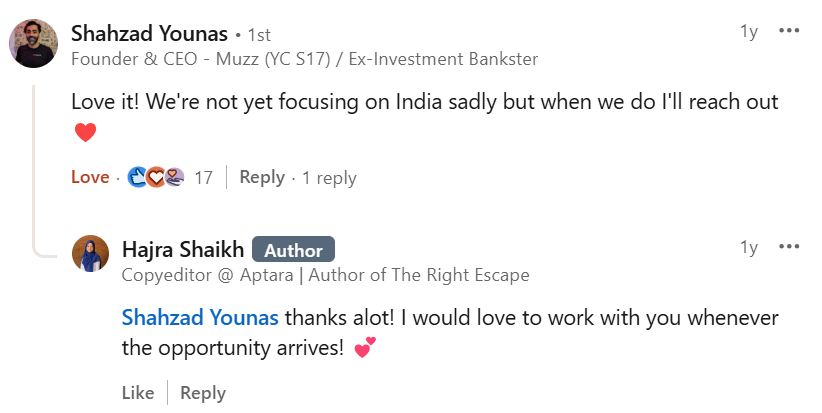Click the purple support reaction icon

[x=175, y=177]
